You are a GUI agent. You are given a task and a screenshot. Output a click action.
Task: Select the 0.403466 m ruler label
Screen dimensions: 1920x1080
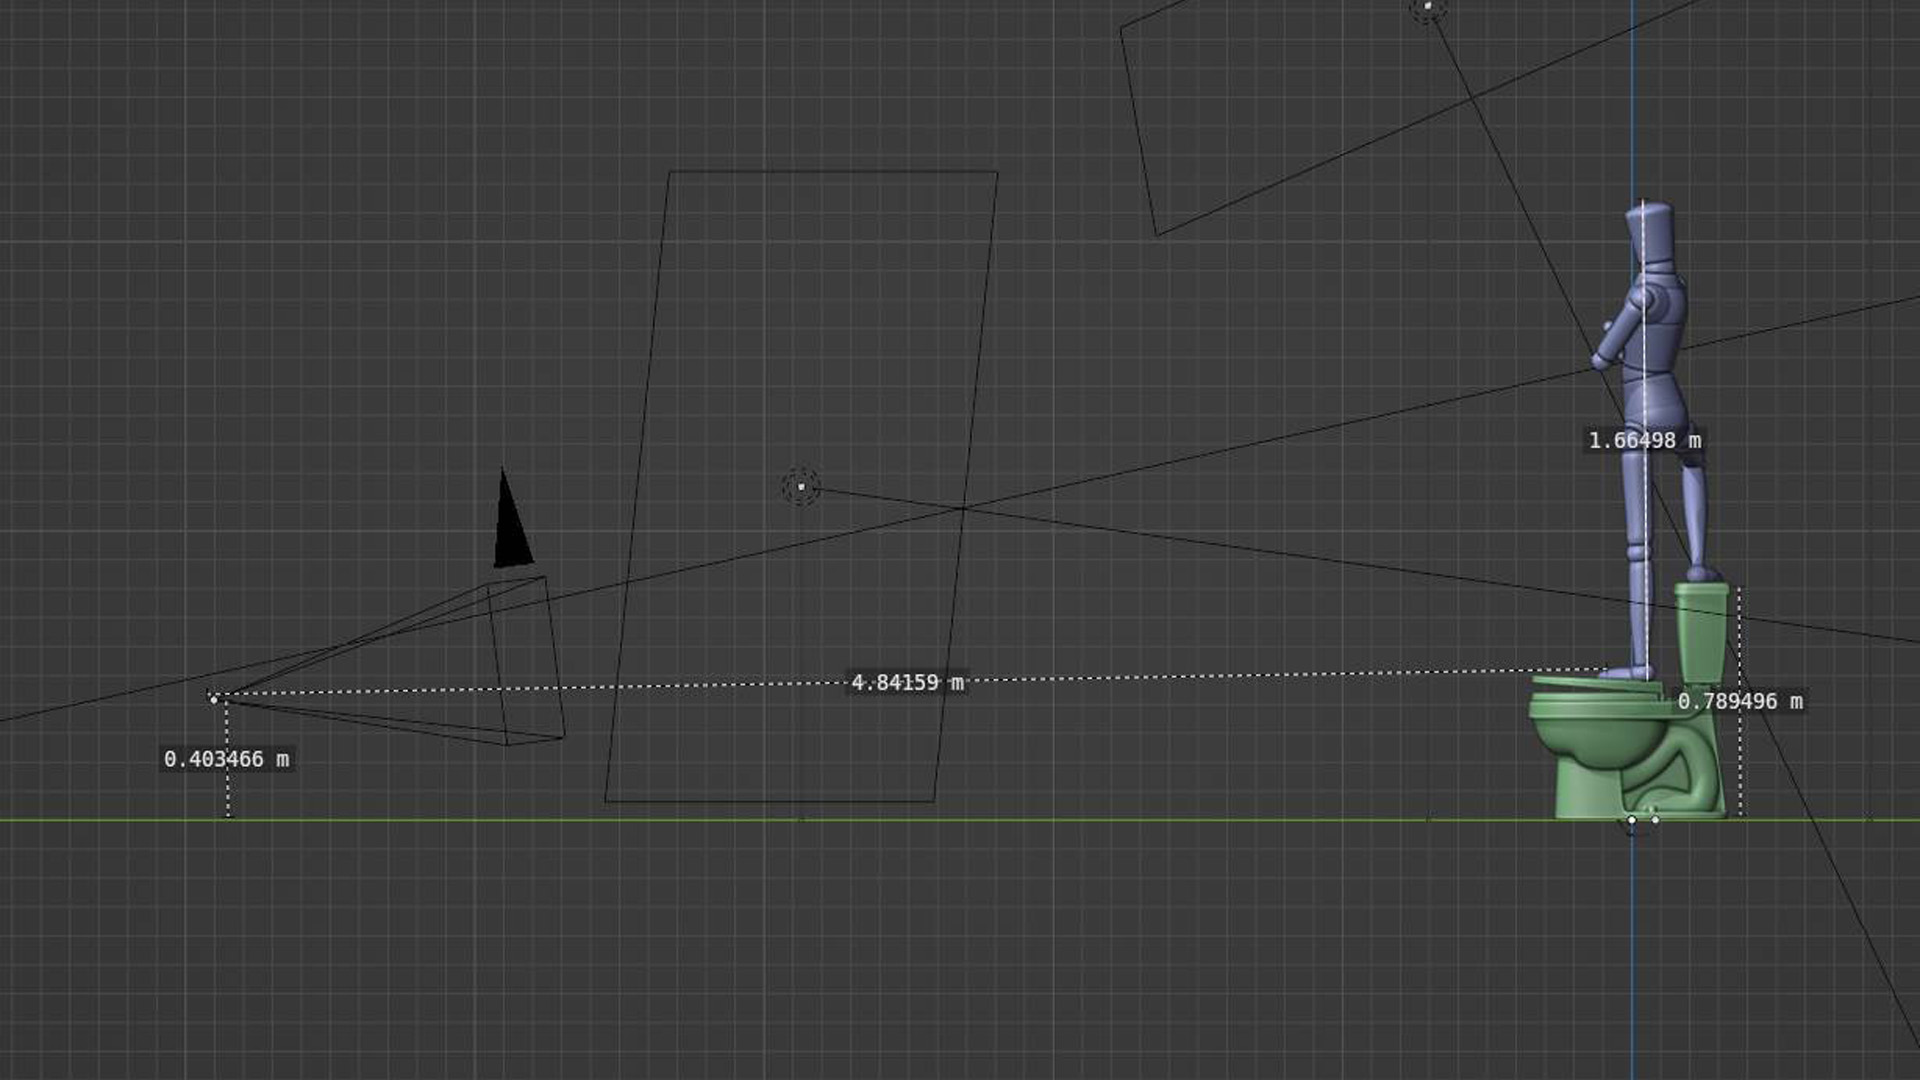tap(227, 759)
